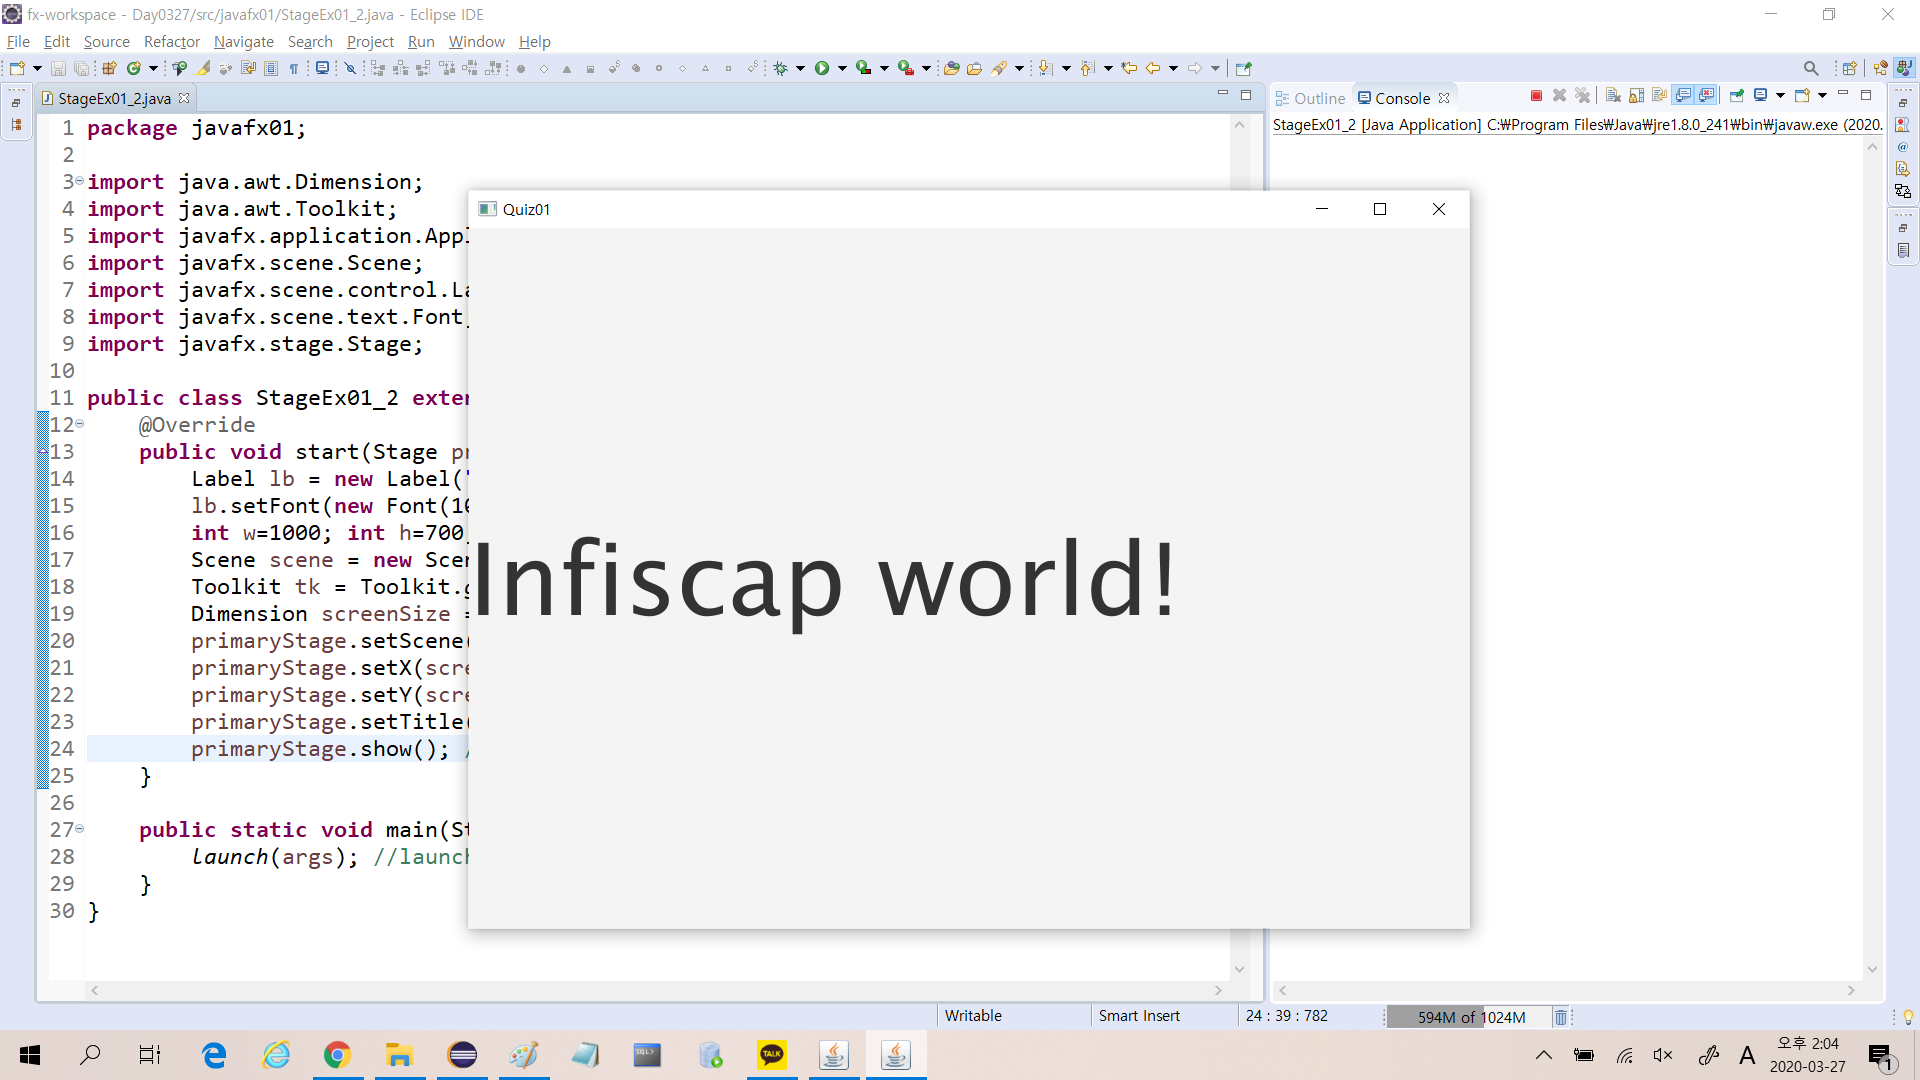Click the Save icon in the toolbar

click(58, 68)
